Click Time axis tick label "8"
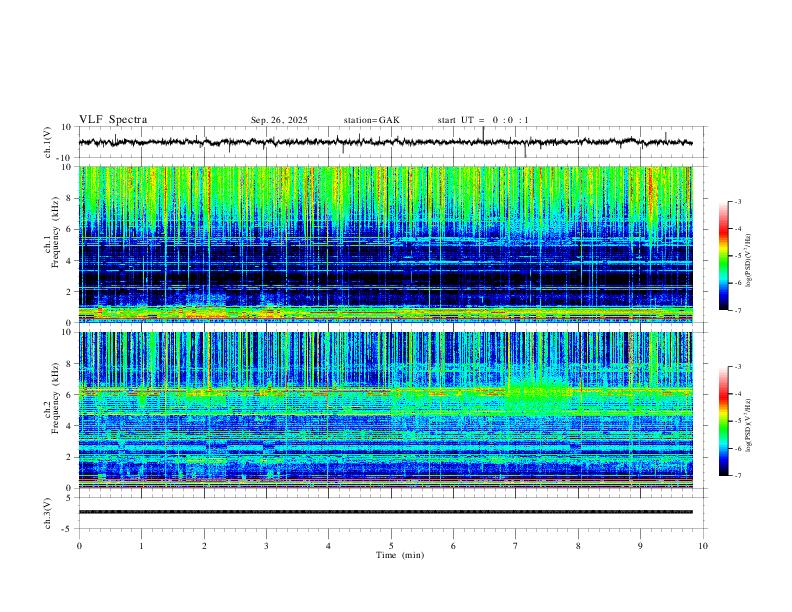 [x=578, y=546]
